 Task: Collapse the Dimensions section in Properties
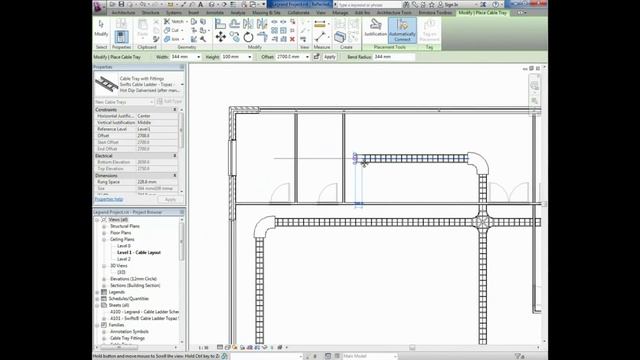click(x=175, y=176)
